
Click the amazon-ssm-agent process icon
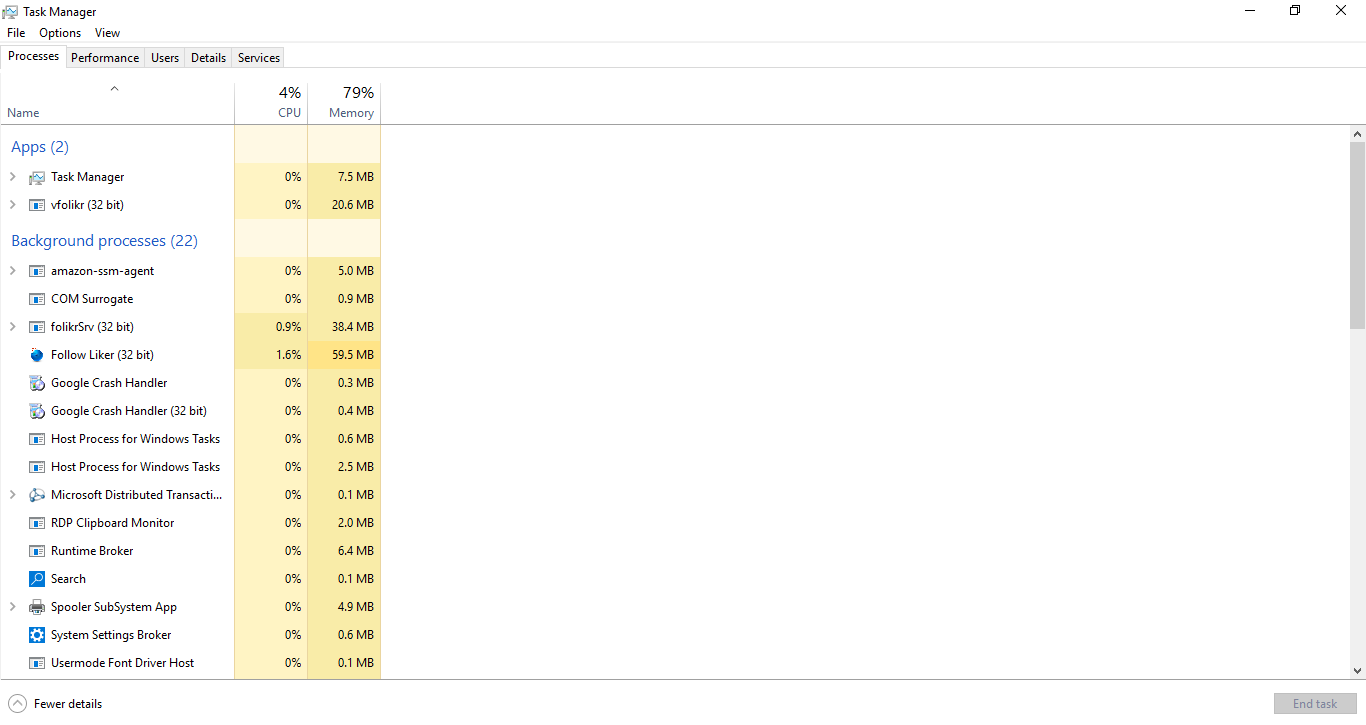pos(37,271)
